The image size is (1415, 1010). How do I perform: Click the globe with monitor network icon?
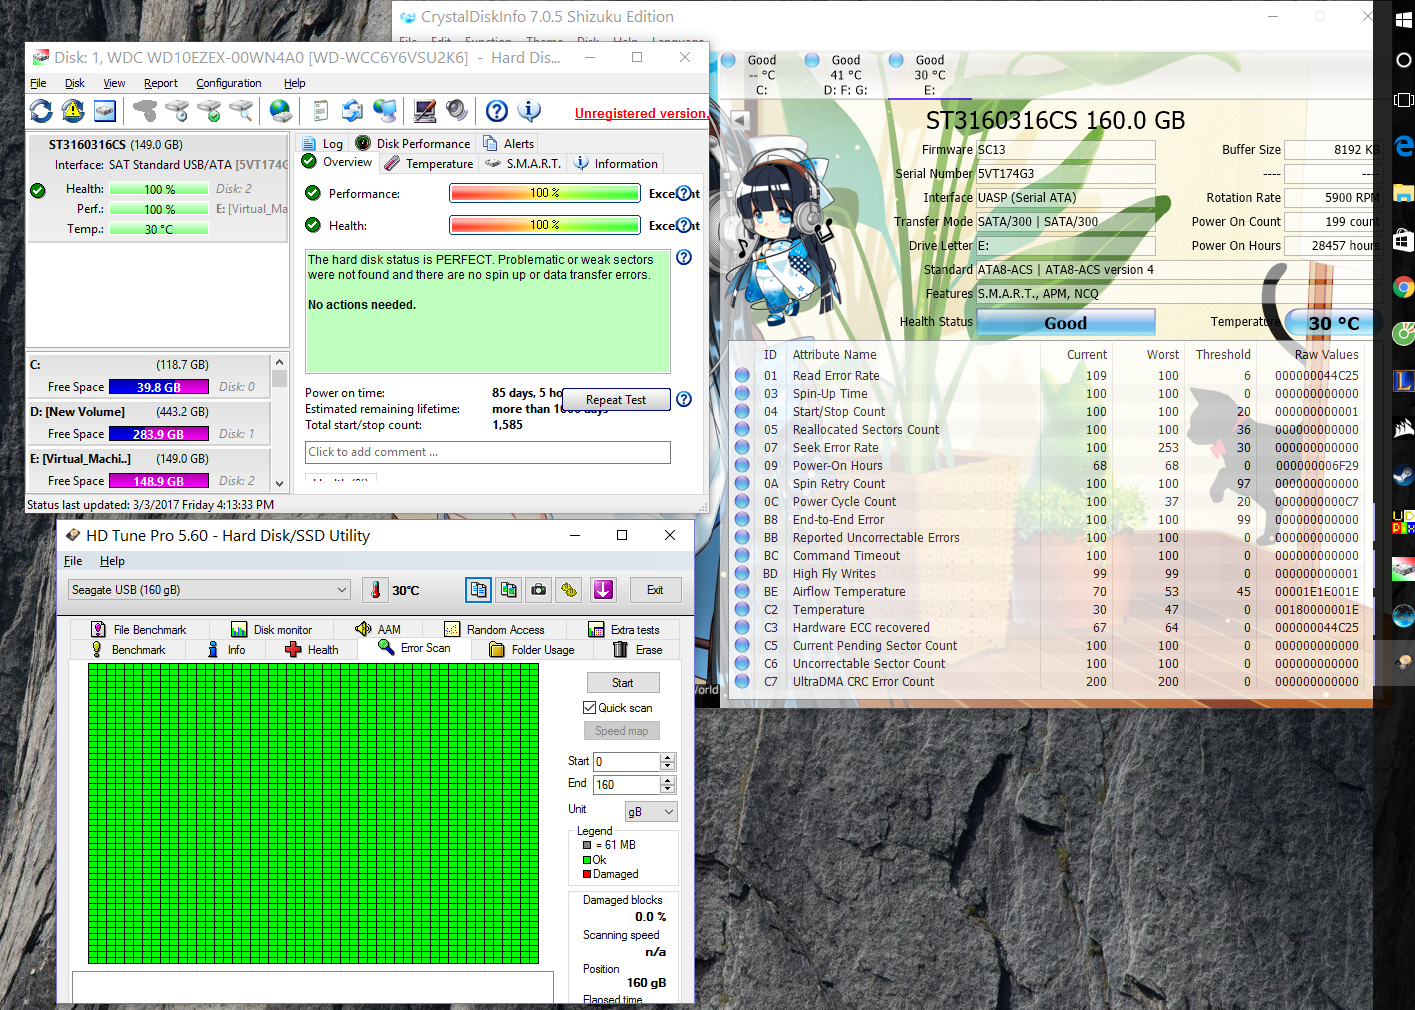click(x=384, y=111)
